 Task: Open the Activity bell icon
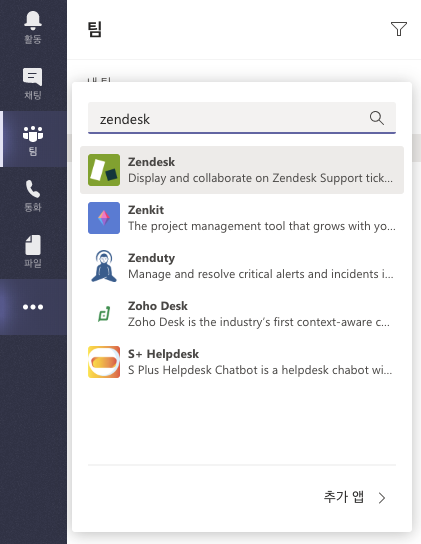[x=33, y=20]
